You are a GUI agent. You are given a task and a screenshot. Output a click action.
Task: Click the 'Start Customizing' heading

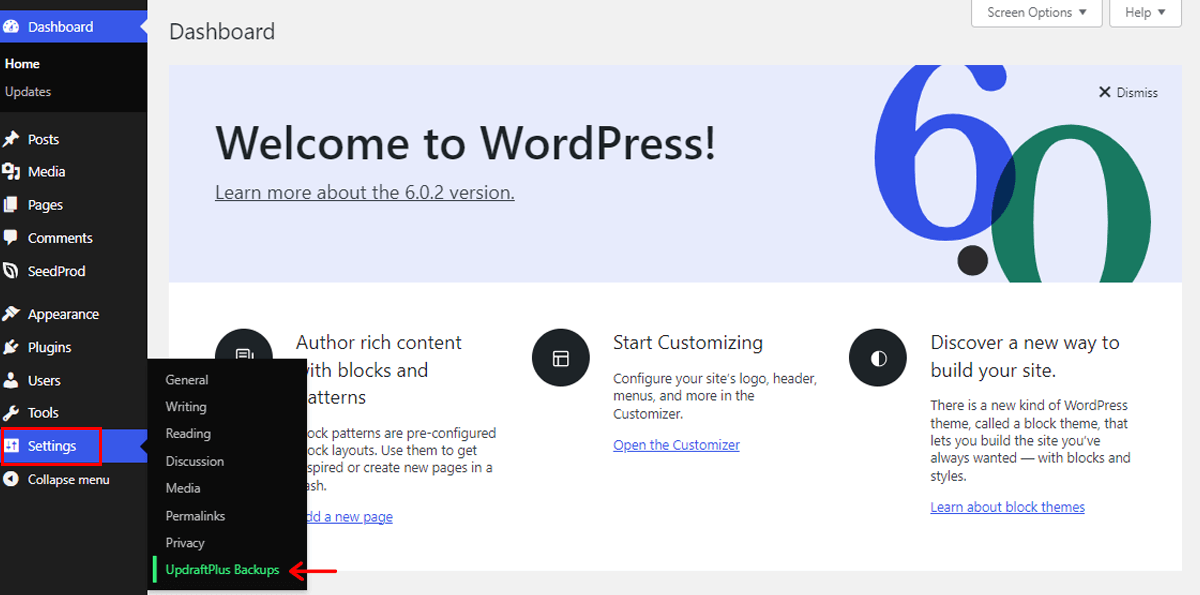[688, 342]
